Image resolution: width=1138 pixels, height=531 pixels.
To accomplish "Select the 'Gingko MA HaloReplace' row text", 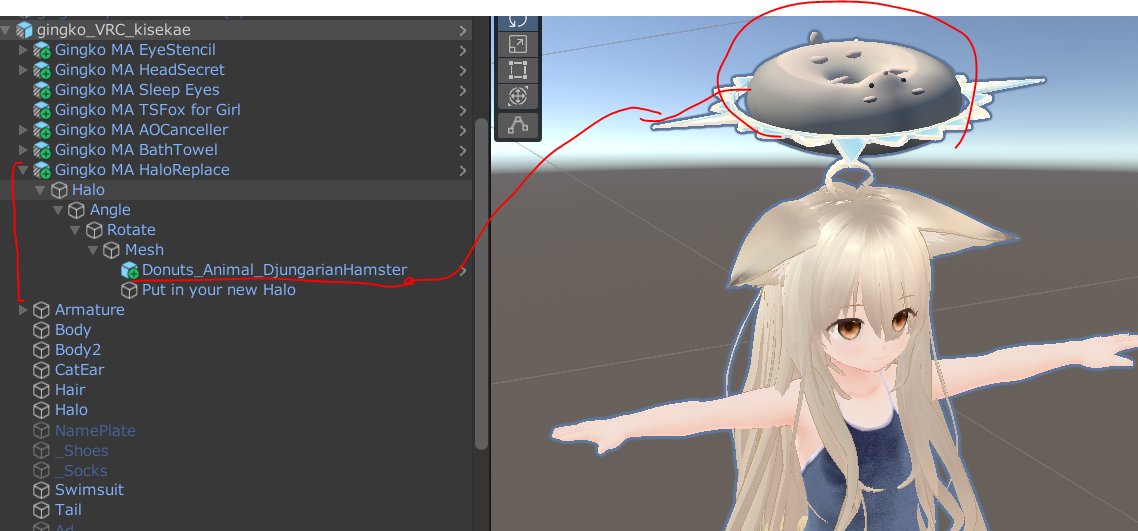I will click(142, 170).
